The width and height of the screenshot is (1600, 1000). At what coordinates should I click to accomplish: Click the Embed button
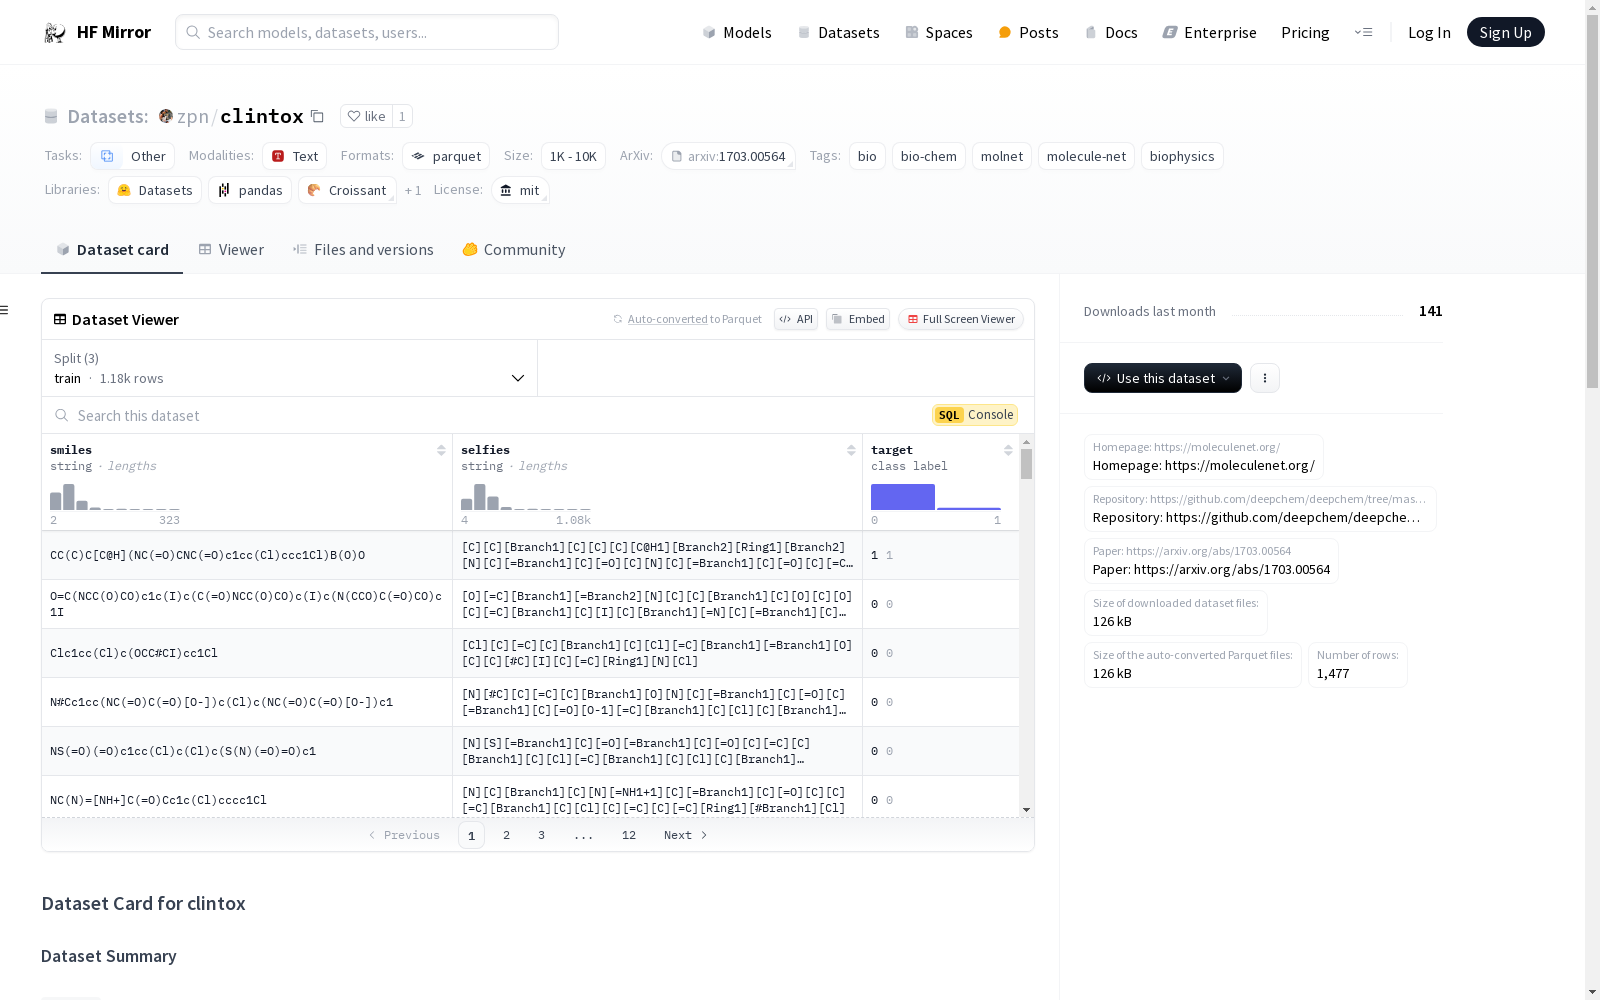pos(858,319)
